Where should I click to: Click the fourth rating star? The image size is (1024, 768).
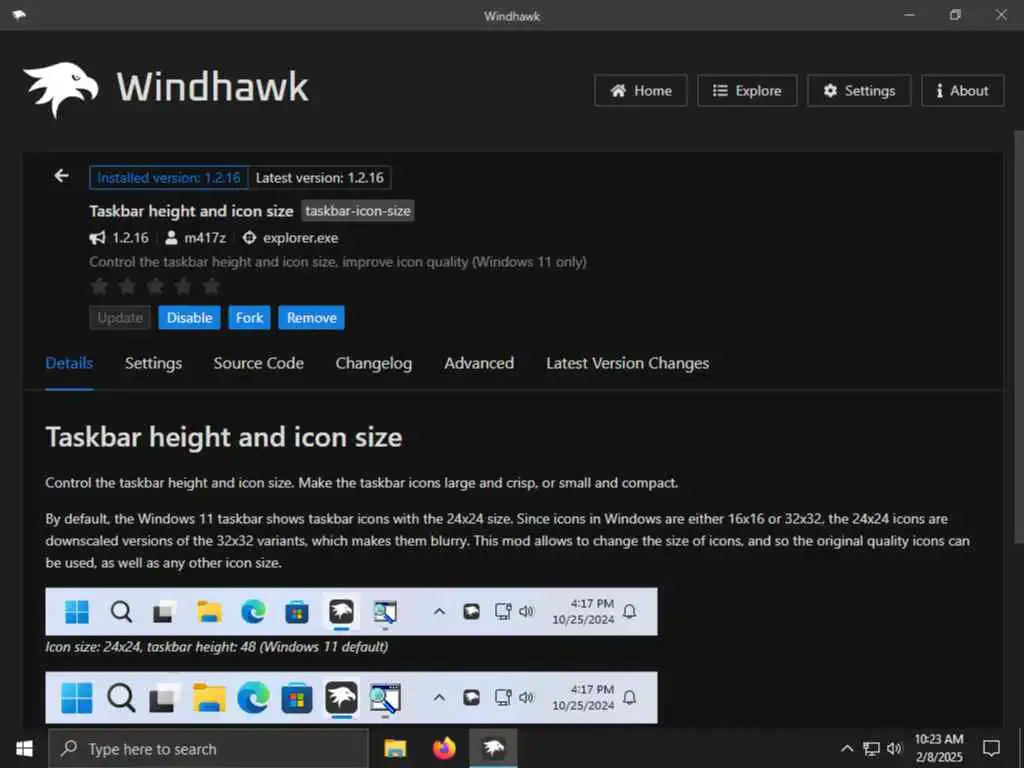184,286
